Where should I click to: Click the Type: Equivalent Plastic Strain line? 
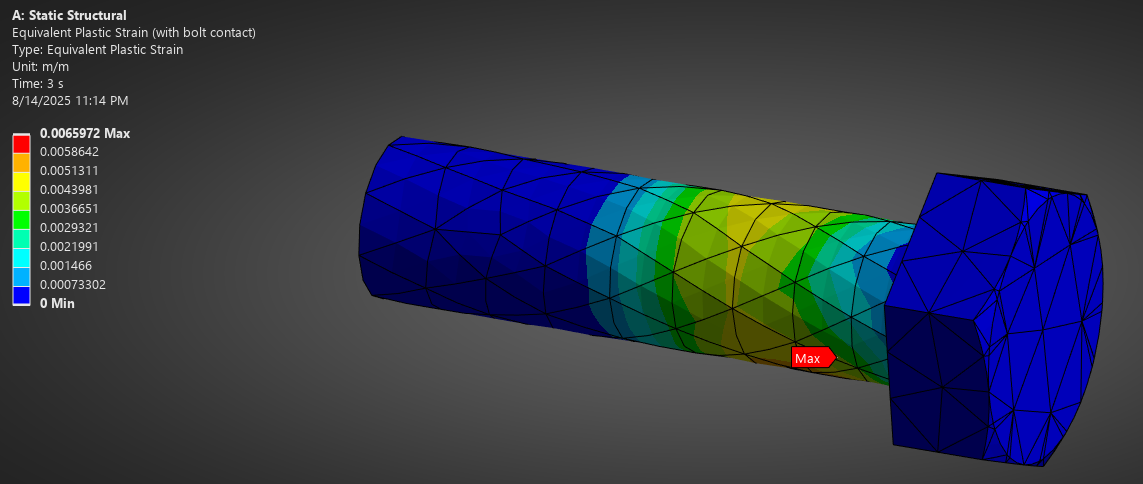[98, 50]
